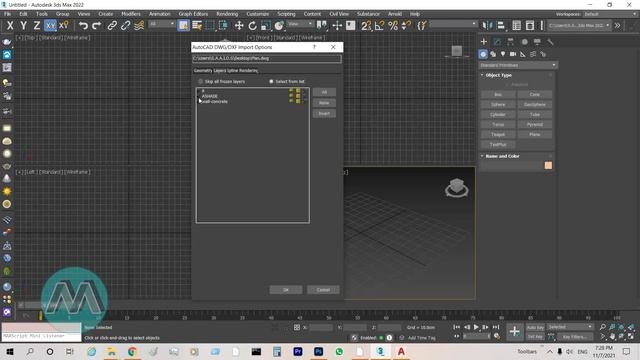The width and height of the screenshot is (640, 360).
Task: Toggle the X axis constraint
Action: click(10, 26)
